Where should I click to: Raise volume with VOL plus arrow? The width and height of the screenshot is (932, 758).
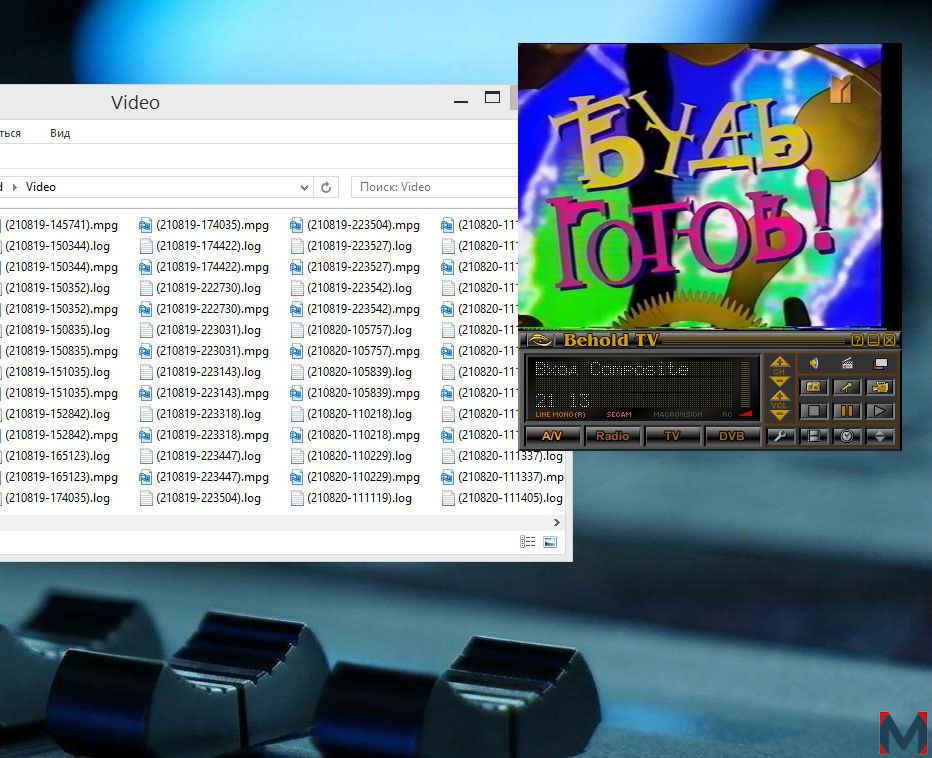[779, 395]
